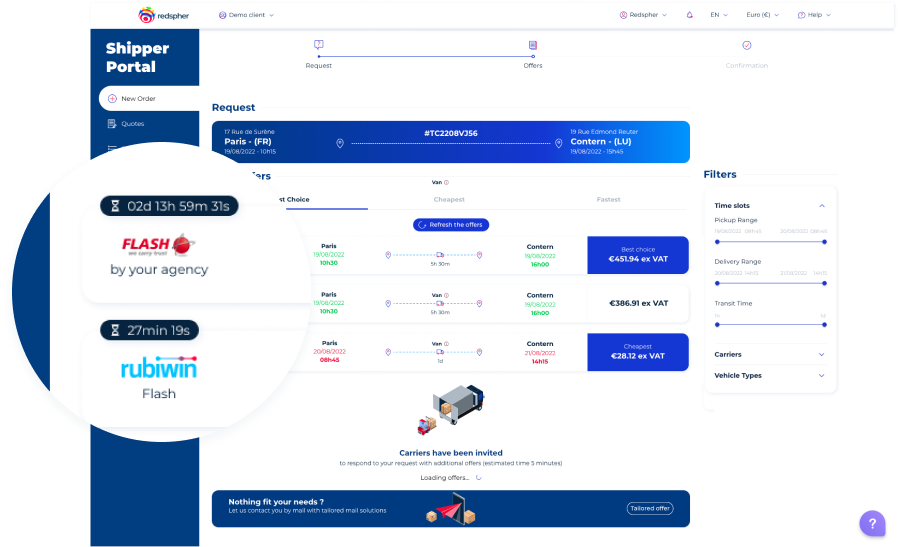The image size is (898, 547).
Task: Click Pickup Range slider right handle
Action: click(824, 242)
